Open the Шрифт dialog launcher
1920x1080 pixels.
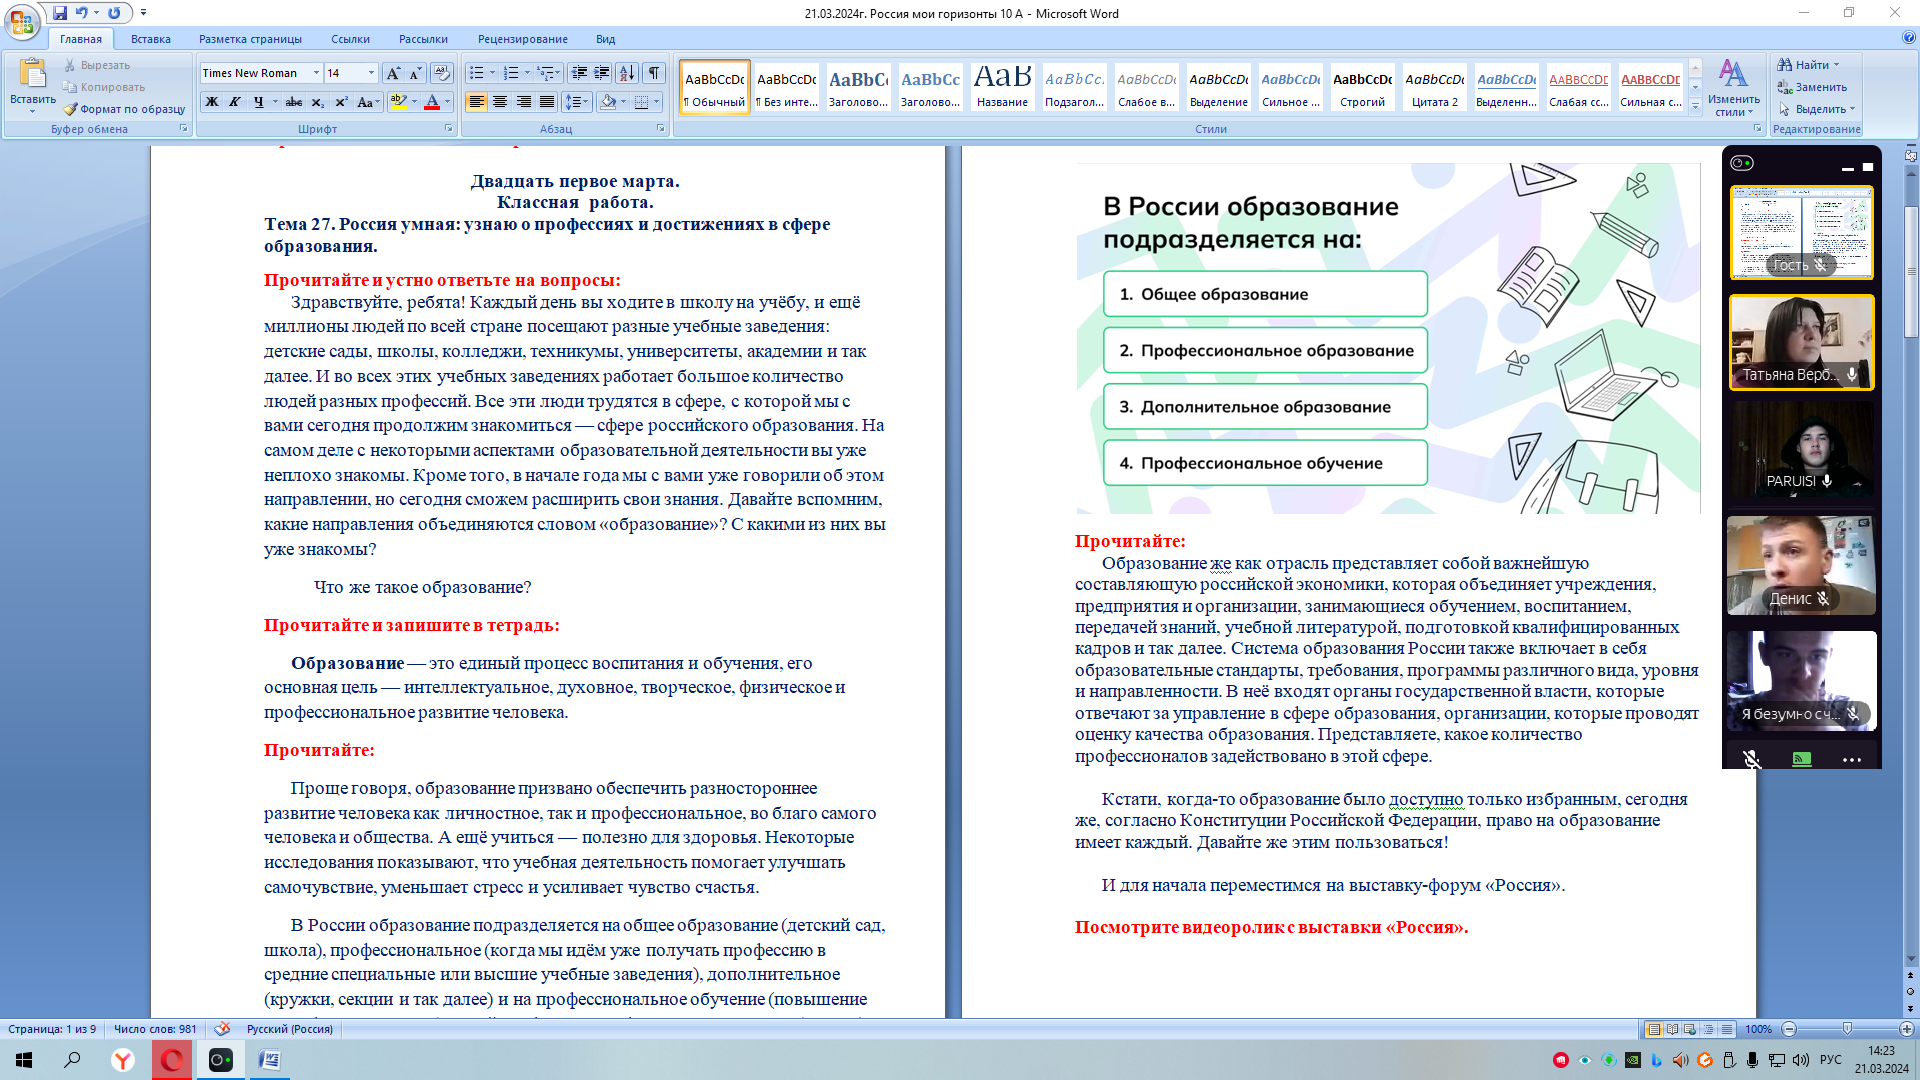[x=448, y=129]
